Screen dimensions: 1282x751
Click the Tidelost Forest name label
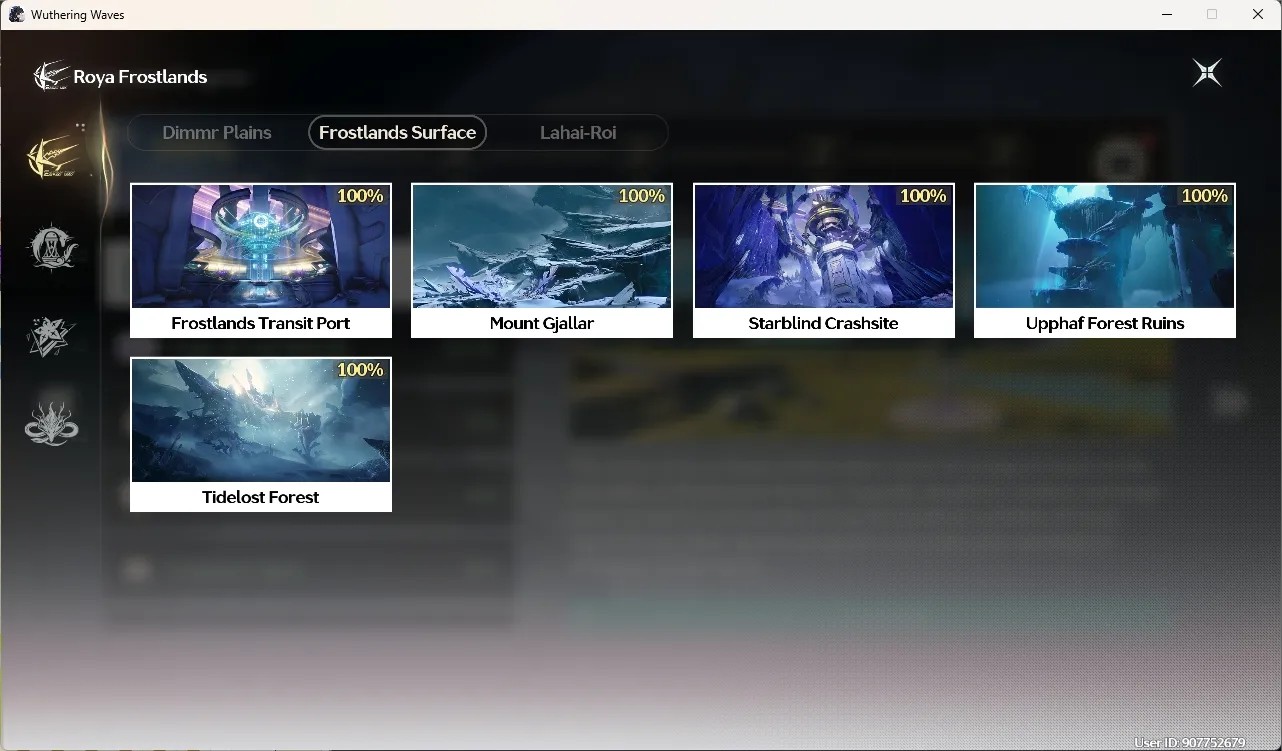pos(261,497)
